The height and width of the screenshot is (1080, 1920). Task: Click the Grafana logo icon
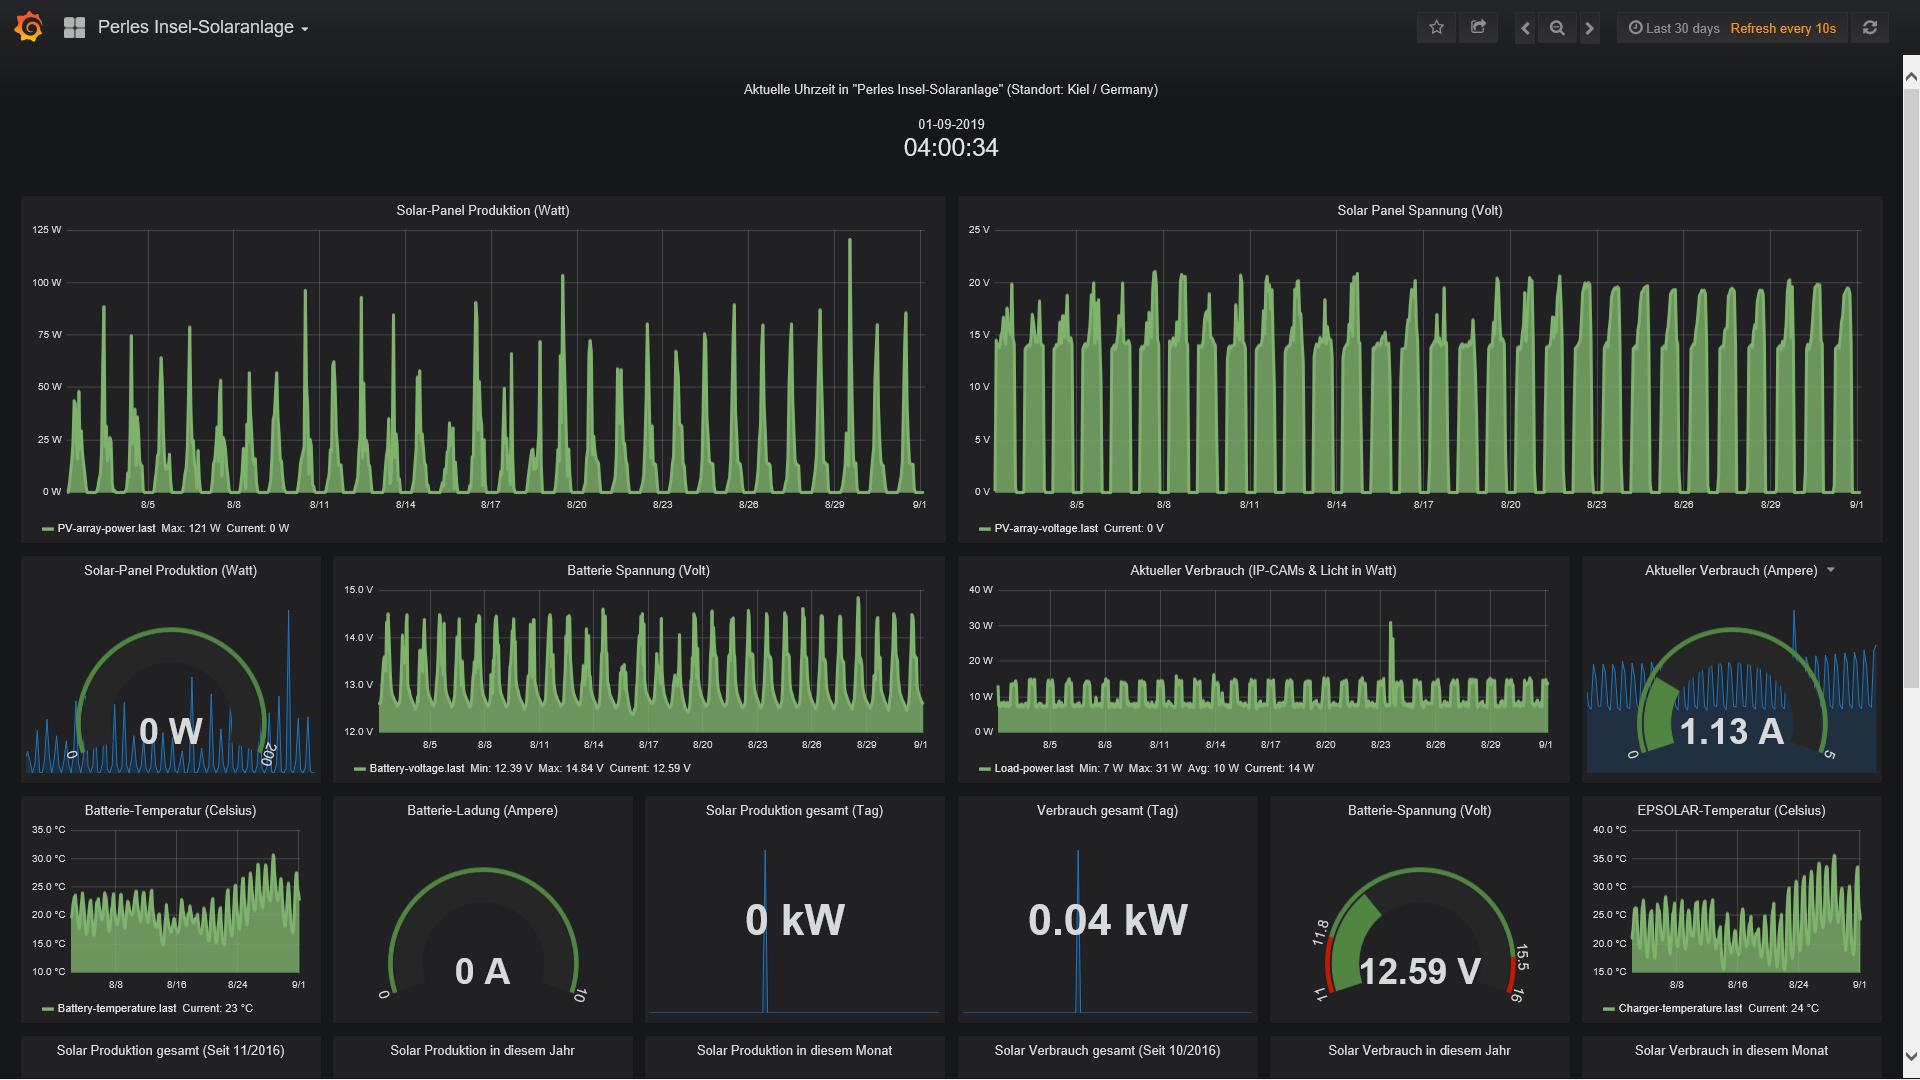[29, 27]
